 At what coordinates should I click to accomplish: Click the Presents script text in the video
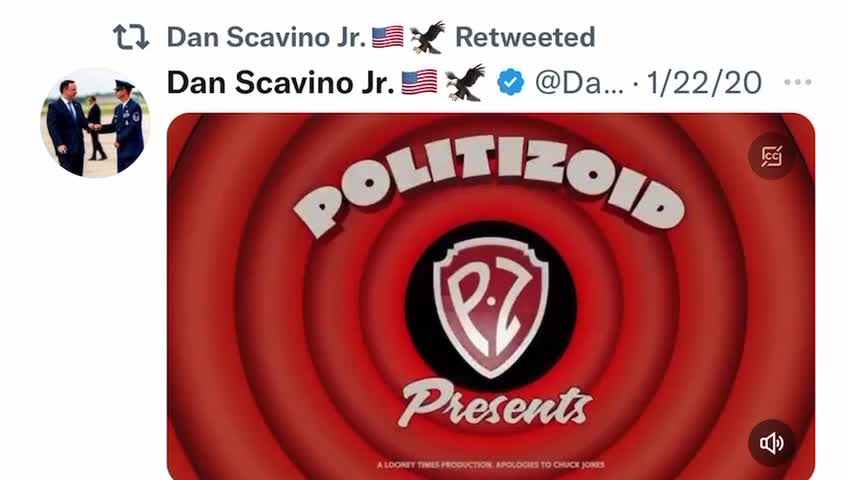495,403
